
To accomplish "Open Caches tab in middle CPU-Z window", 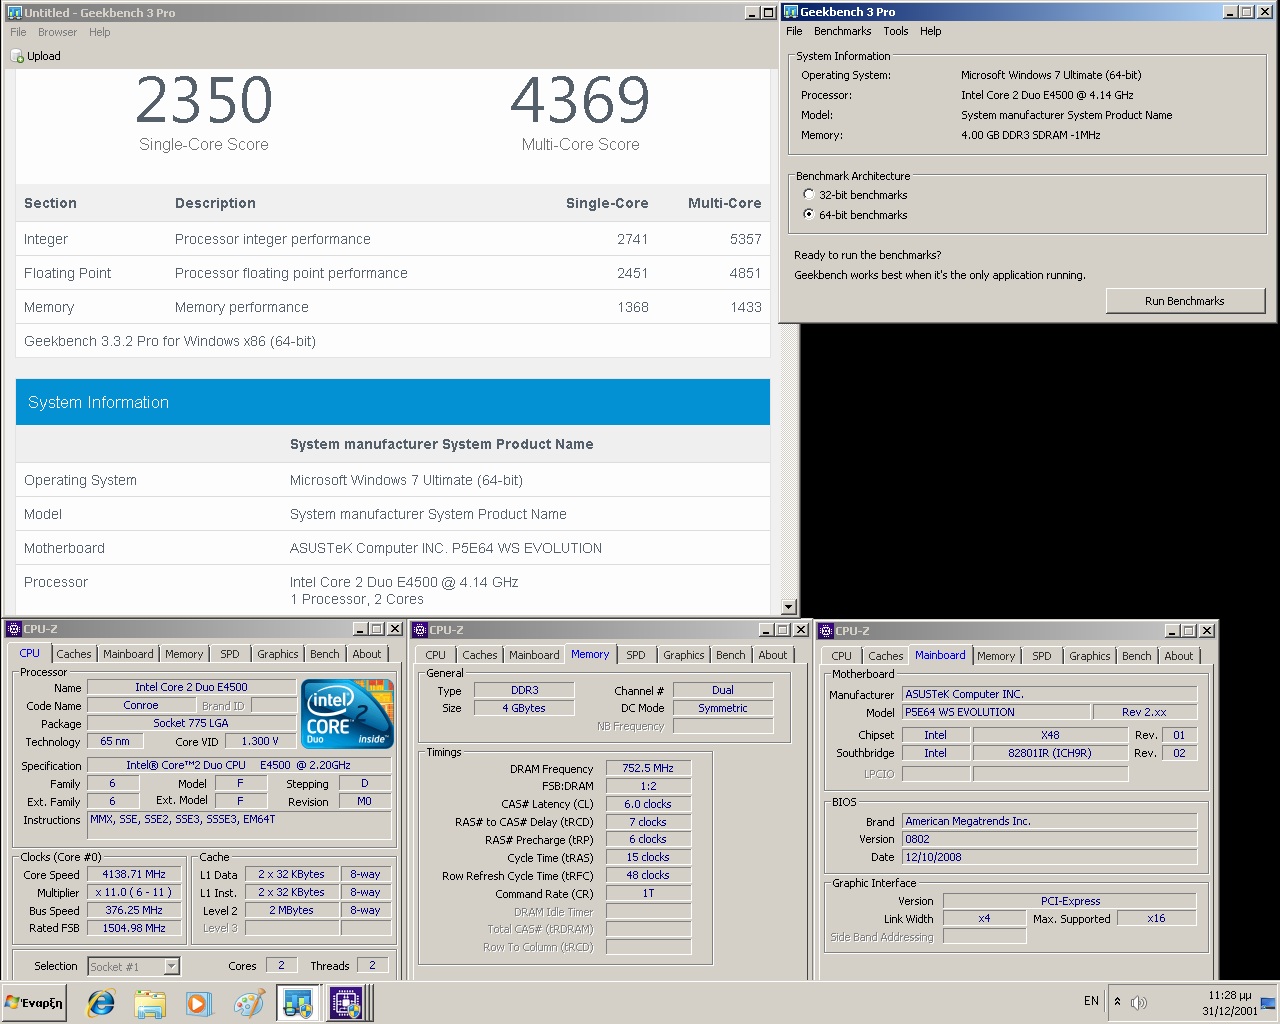I will pyautogui.click(x=480, y=655).
